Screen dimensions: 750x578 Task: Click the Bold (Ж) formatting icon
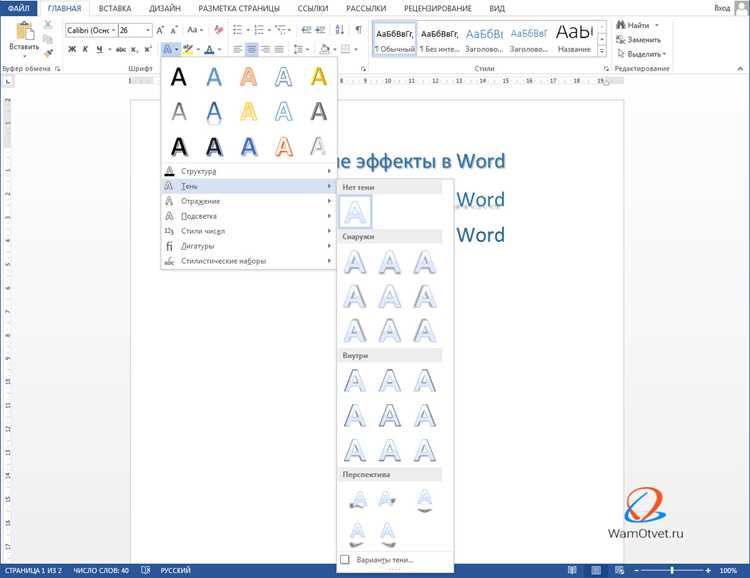tap(72, 49)
